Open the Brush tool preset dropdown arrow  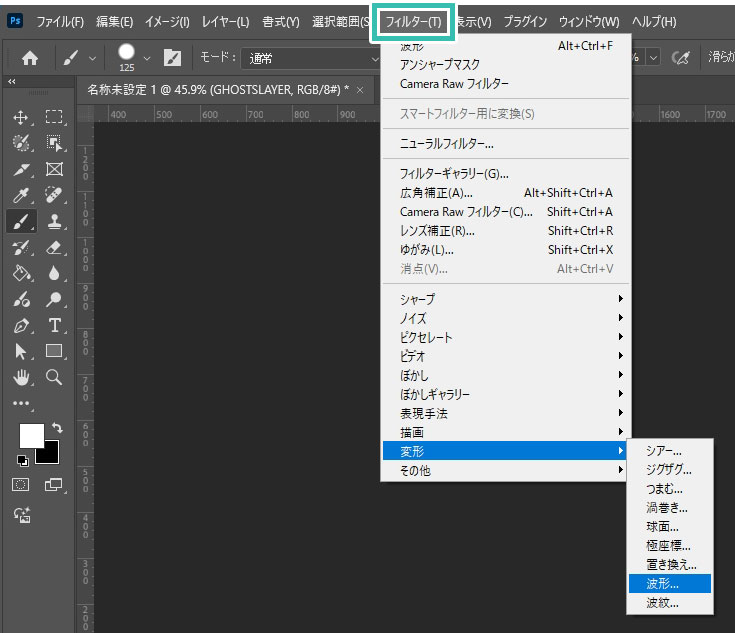click(92, 59)
